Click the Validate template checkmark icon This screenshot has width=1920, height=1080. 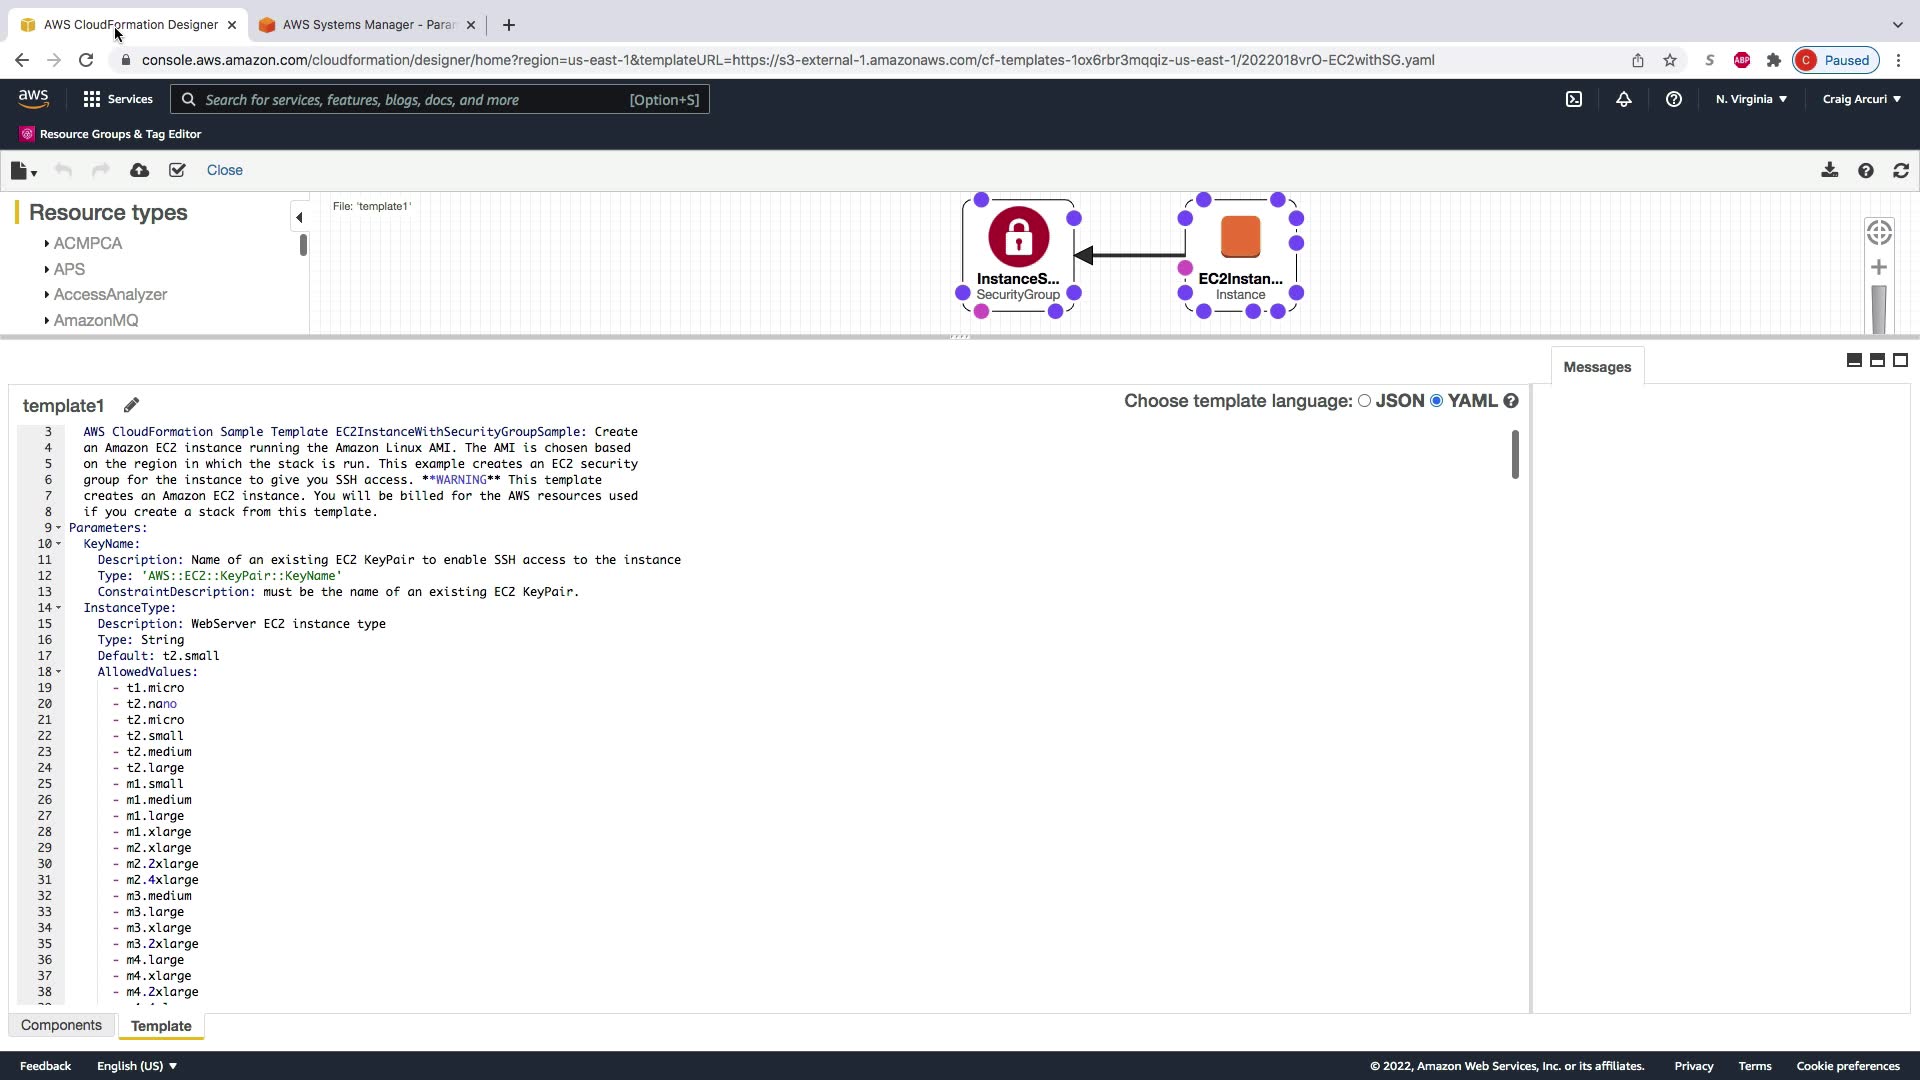tap(177, 170)
